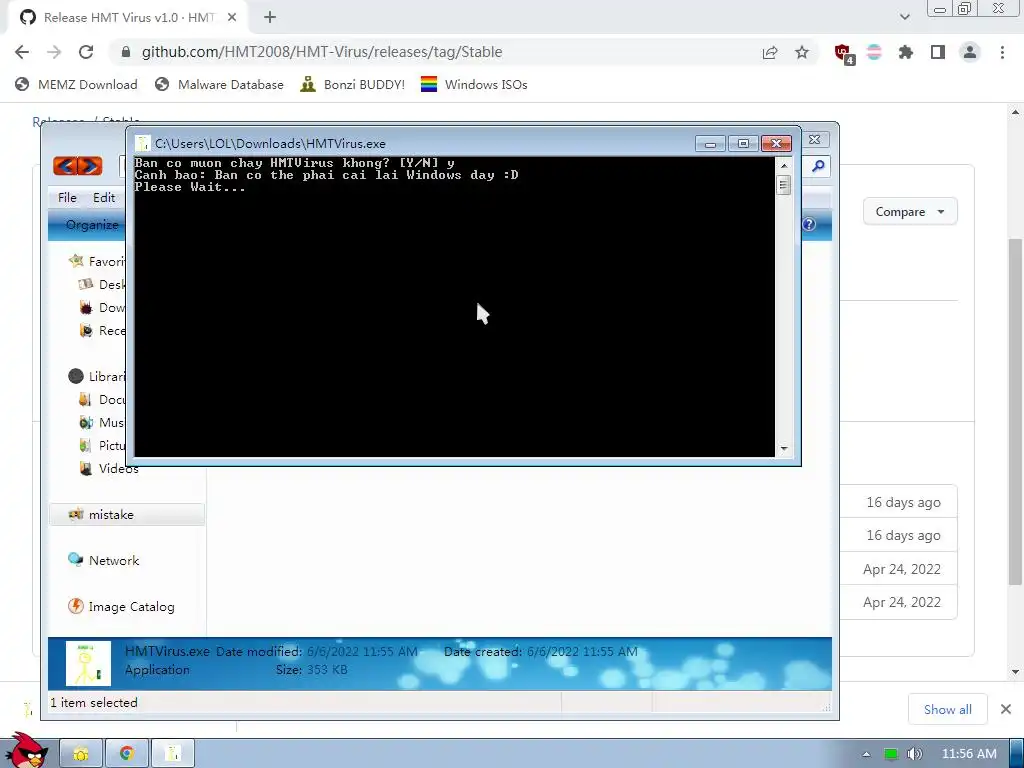Expand the Compare dropdown on GitHub
This screenshot has width=1024, height=768.
pos(910,212)
